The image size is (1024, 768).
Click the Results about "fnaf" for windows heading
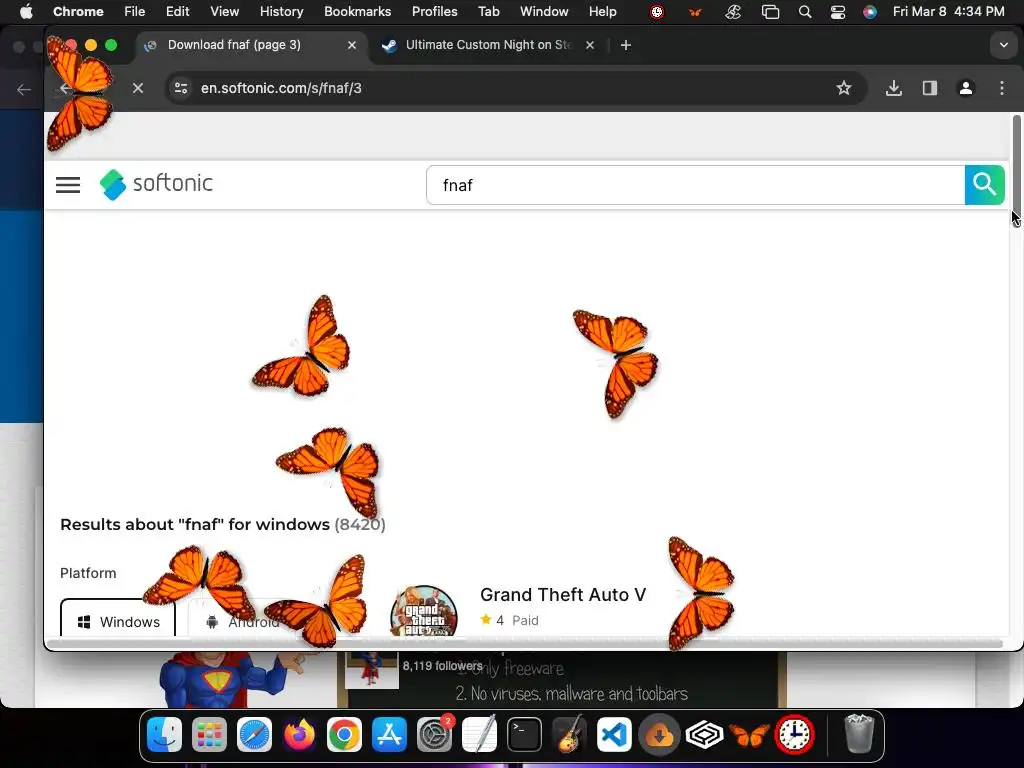223,524
